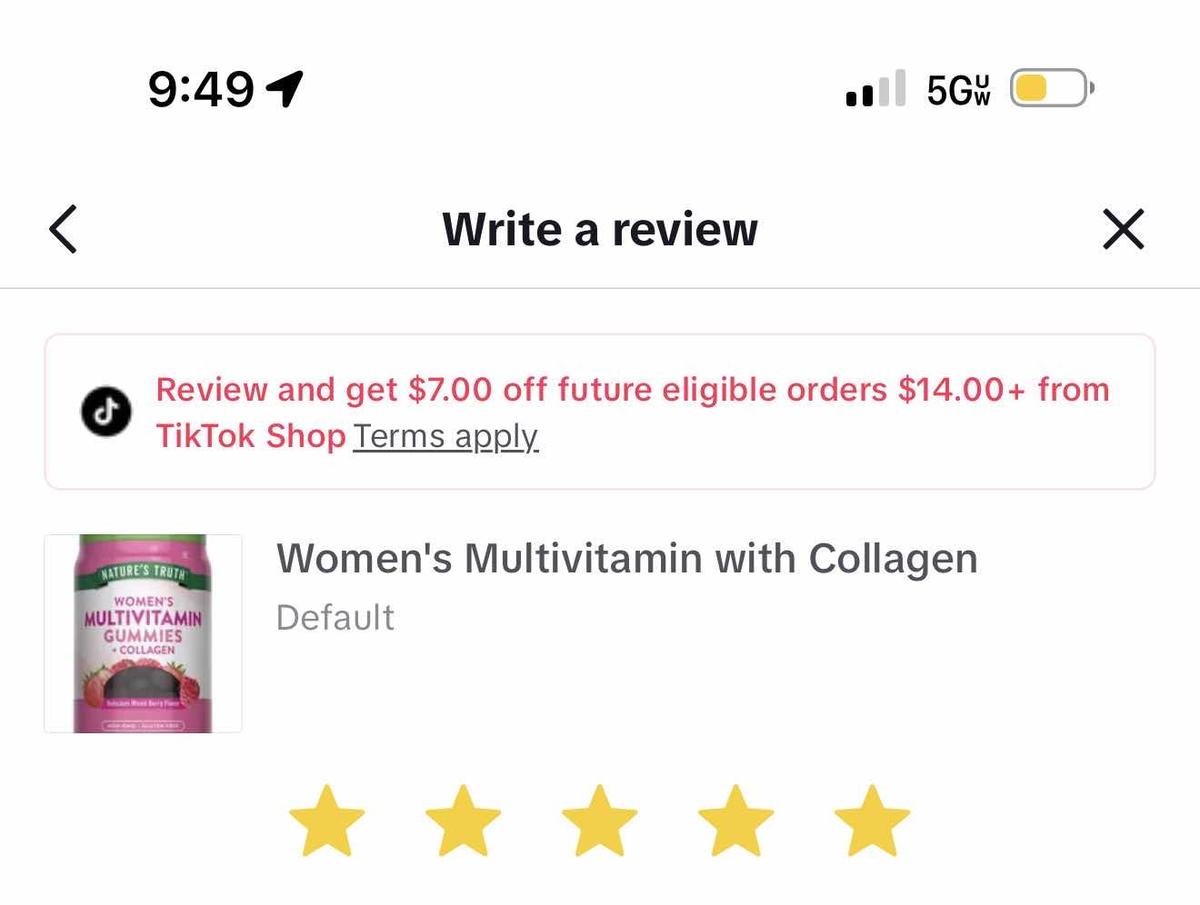Tap the $7.00 off review offer text

point(632,389)
